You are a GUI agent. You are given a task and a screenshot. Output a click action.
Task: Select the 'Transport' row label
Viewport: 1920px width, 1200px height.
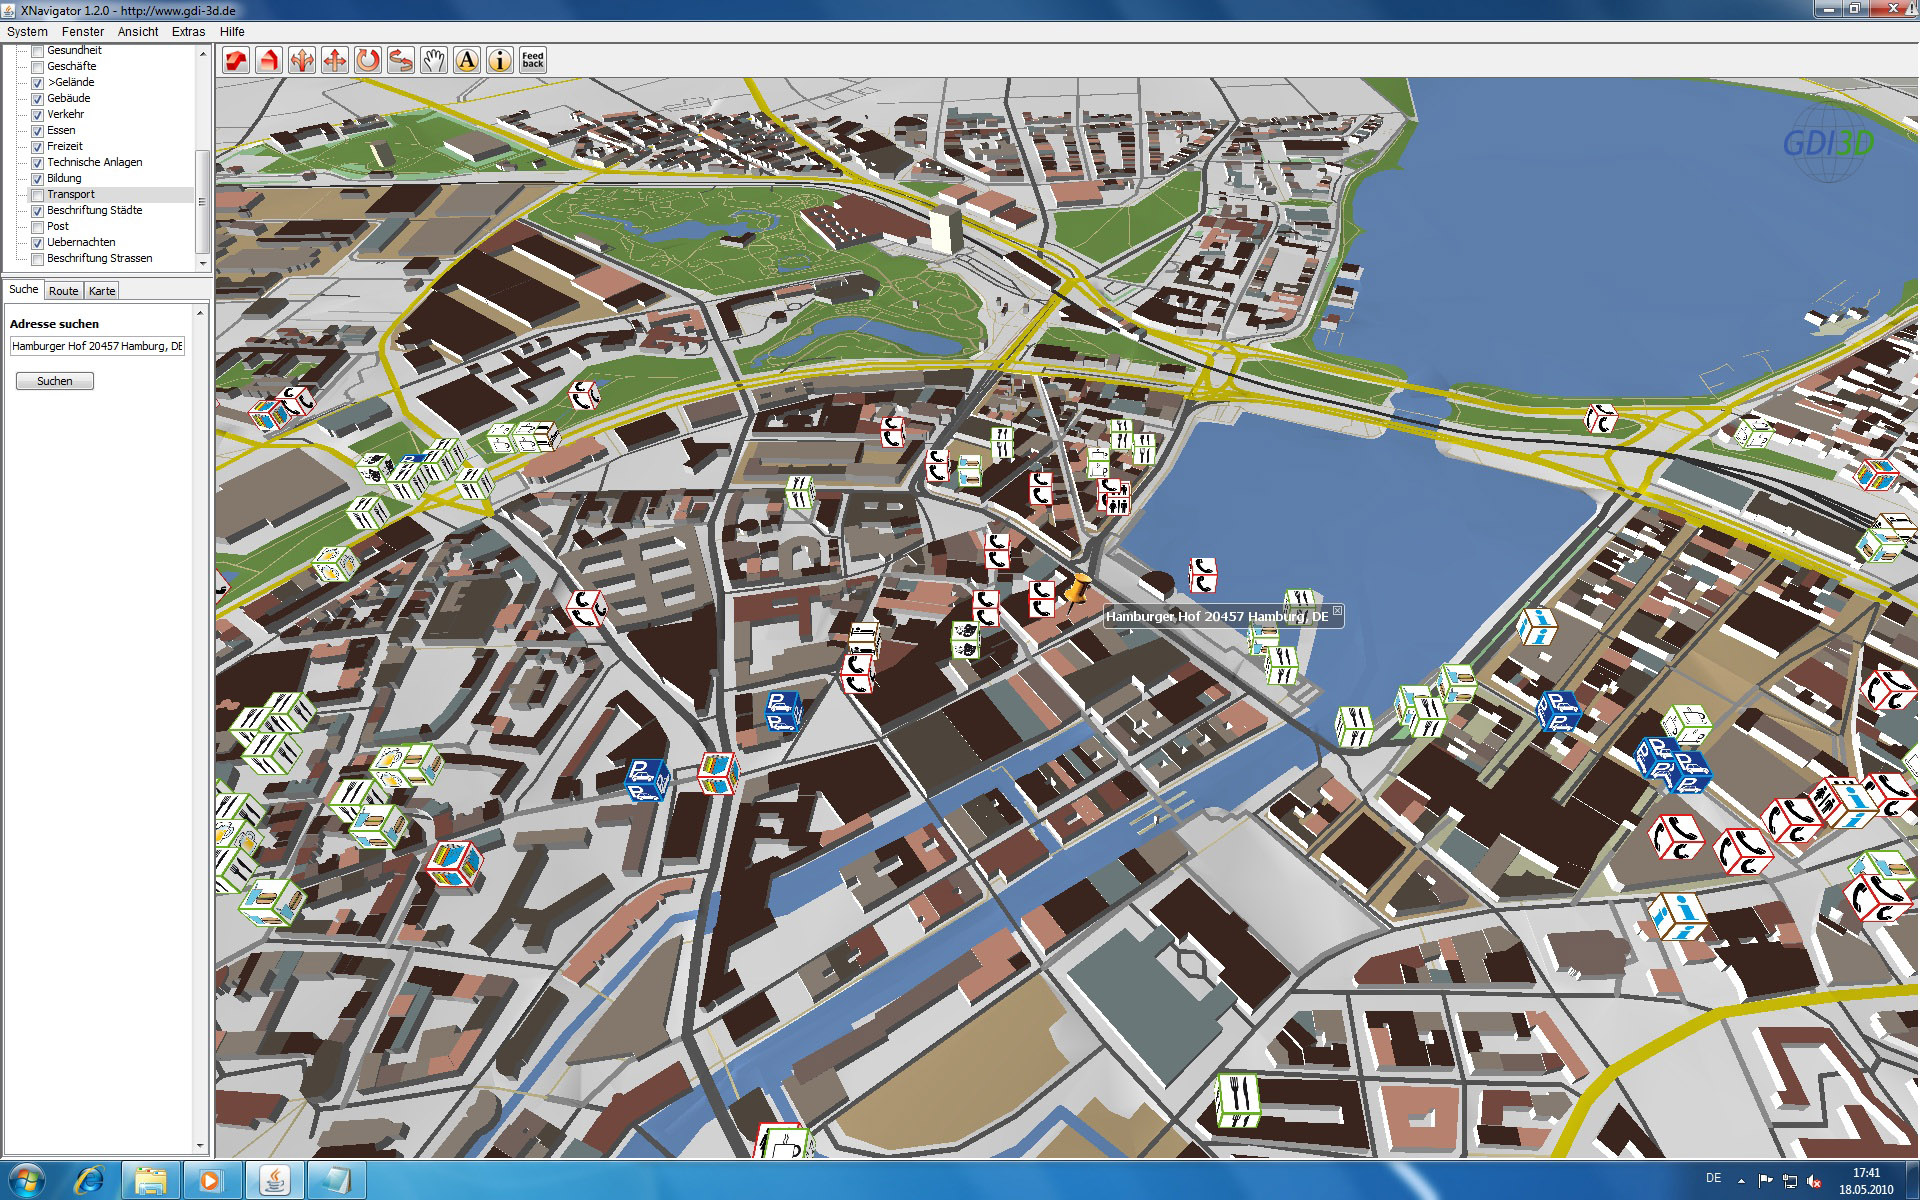[71, 195]
